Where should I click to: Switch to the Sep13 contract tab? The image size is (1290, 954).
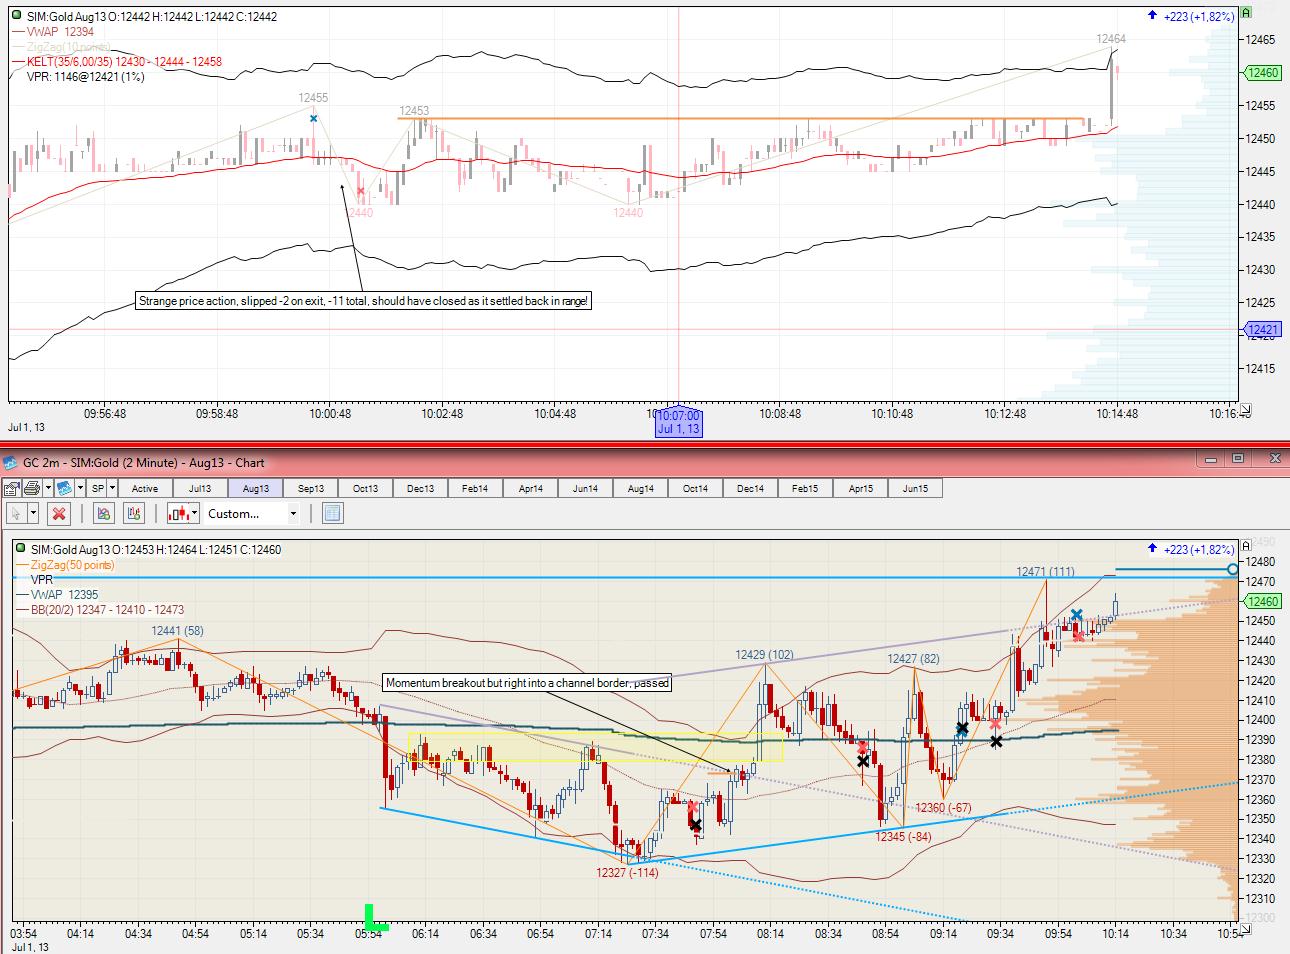coord(310,488)
